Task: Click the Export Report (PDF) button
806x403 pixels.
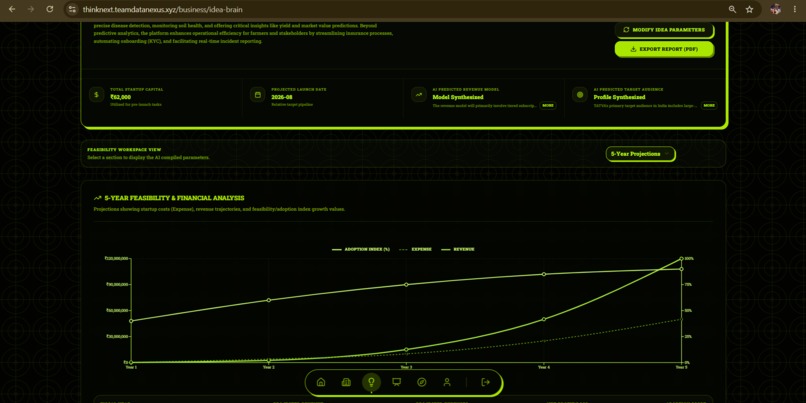Action: (664, 49)
